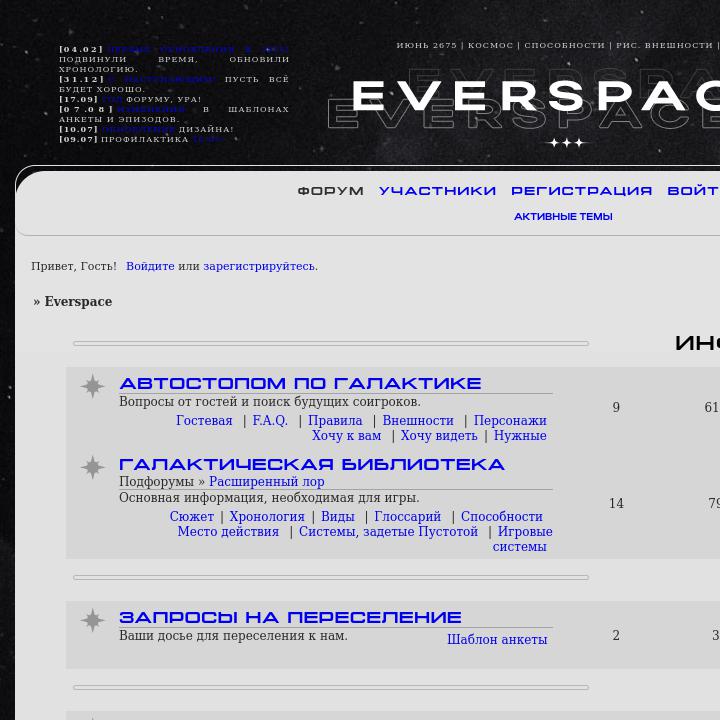Open the Нужные link
Viewport: 720px width, 720px height.
[x=520, y=435]
